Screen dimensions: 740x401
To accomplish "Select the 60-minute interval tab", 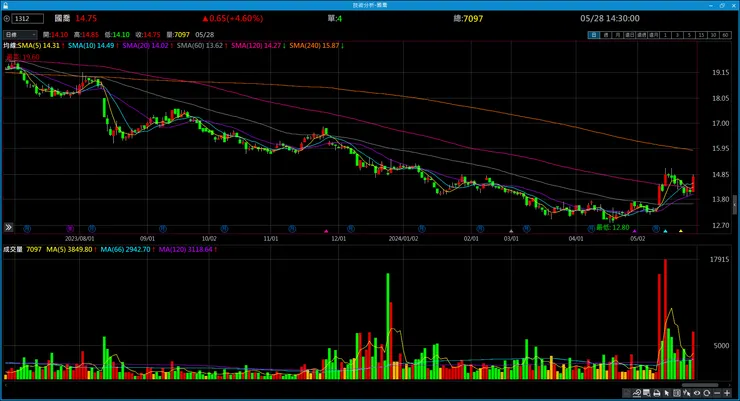I will point(725,35).
